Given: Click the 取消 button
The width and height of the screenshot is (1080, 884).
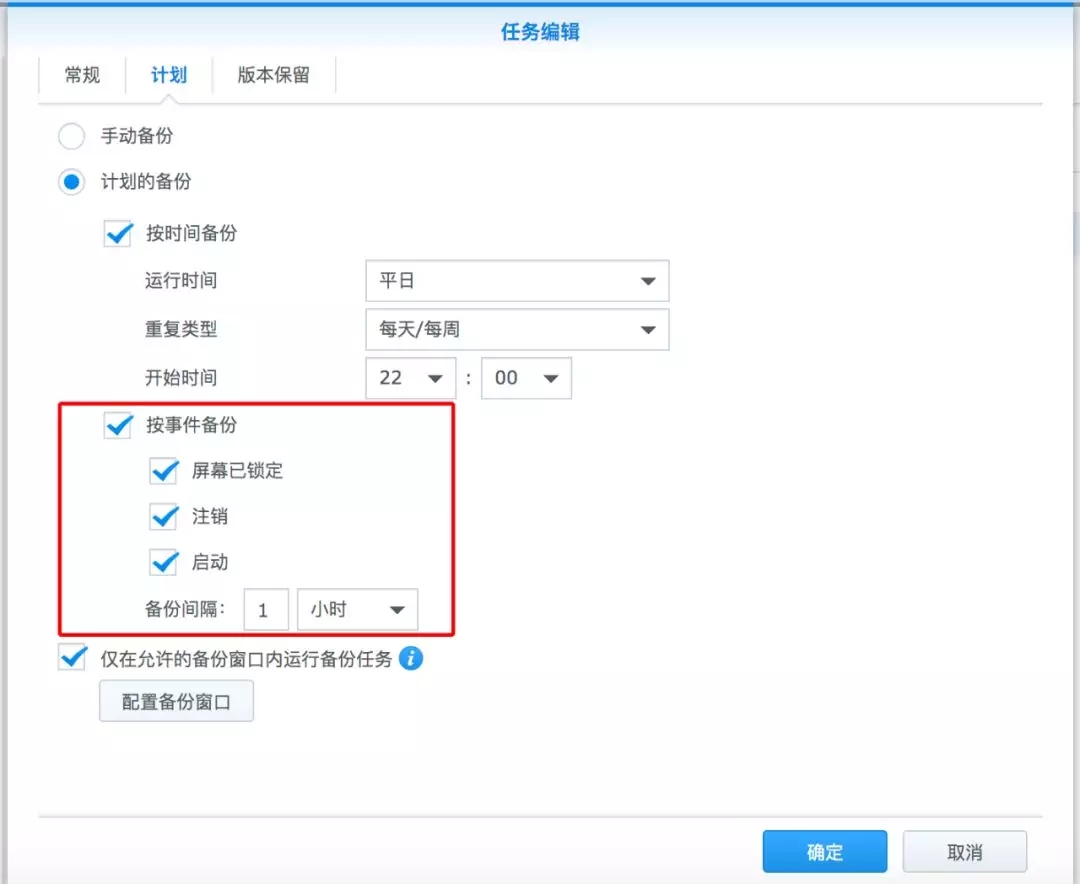Looking at the screenshot, I should point(964,850).
